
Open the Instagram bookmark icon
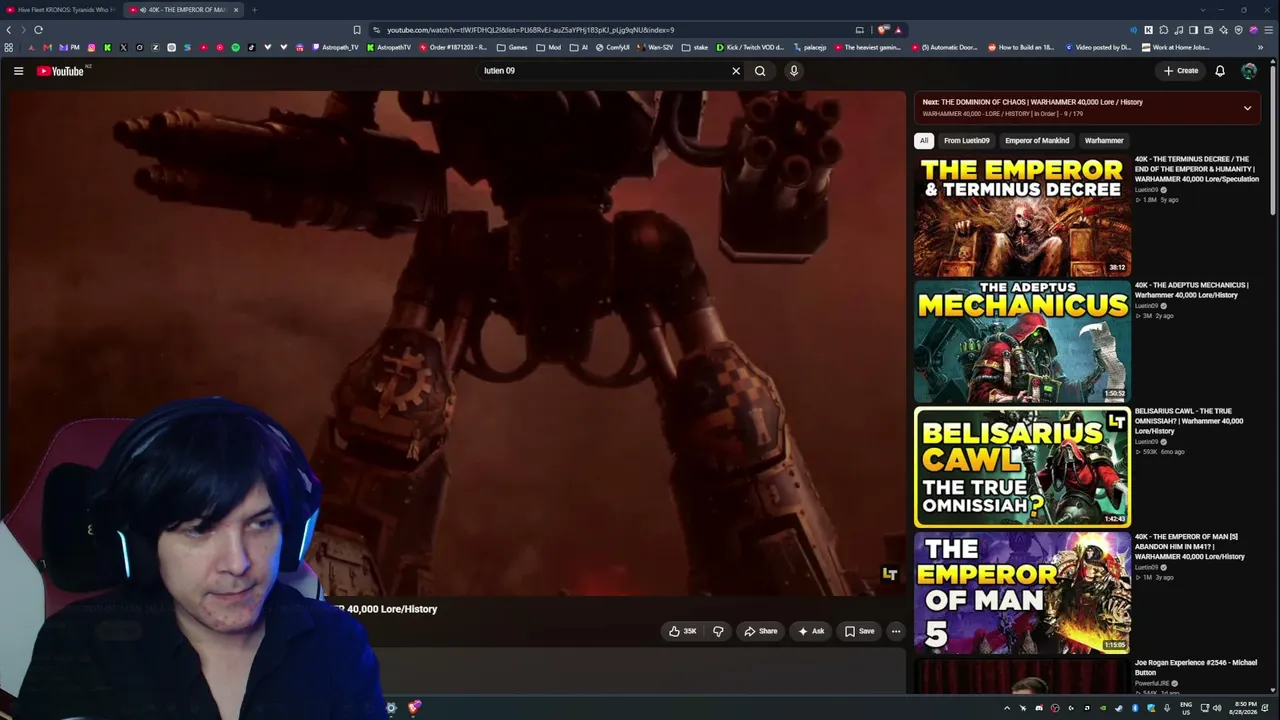coord(92,47)
